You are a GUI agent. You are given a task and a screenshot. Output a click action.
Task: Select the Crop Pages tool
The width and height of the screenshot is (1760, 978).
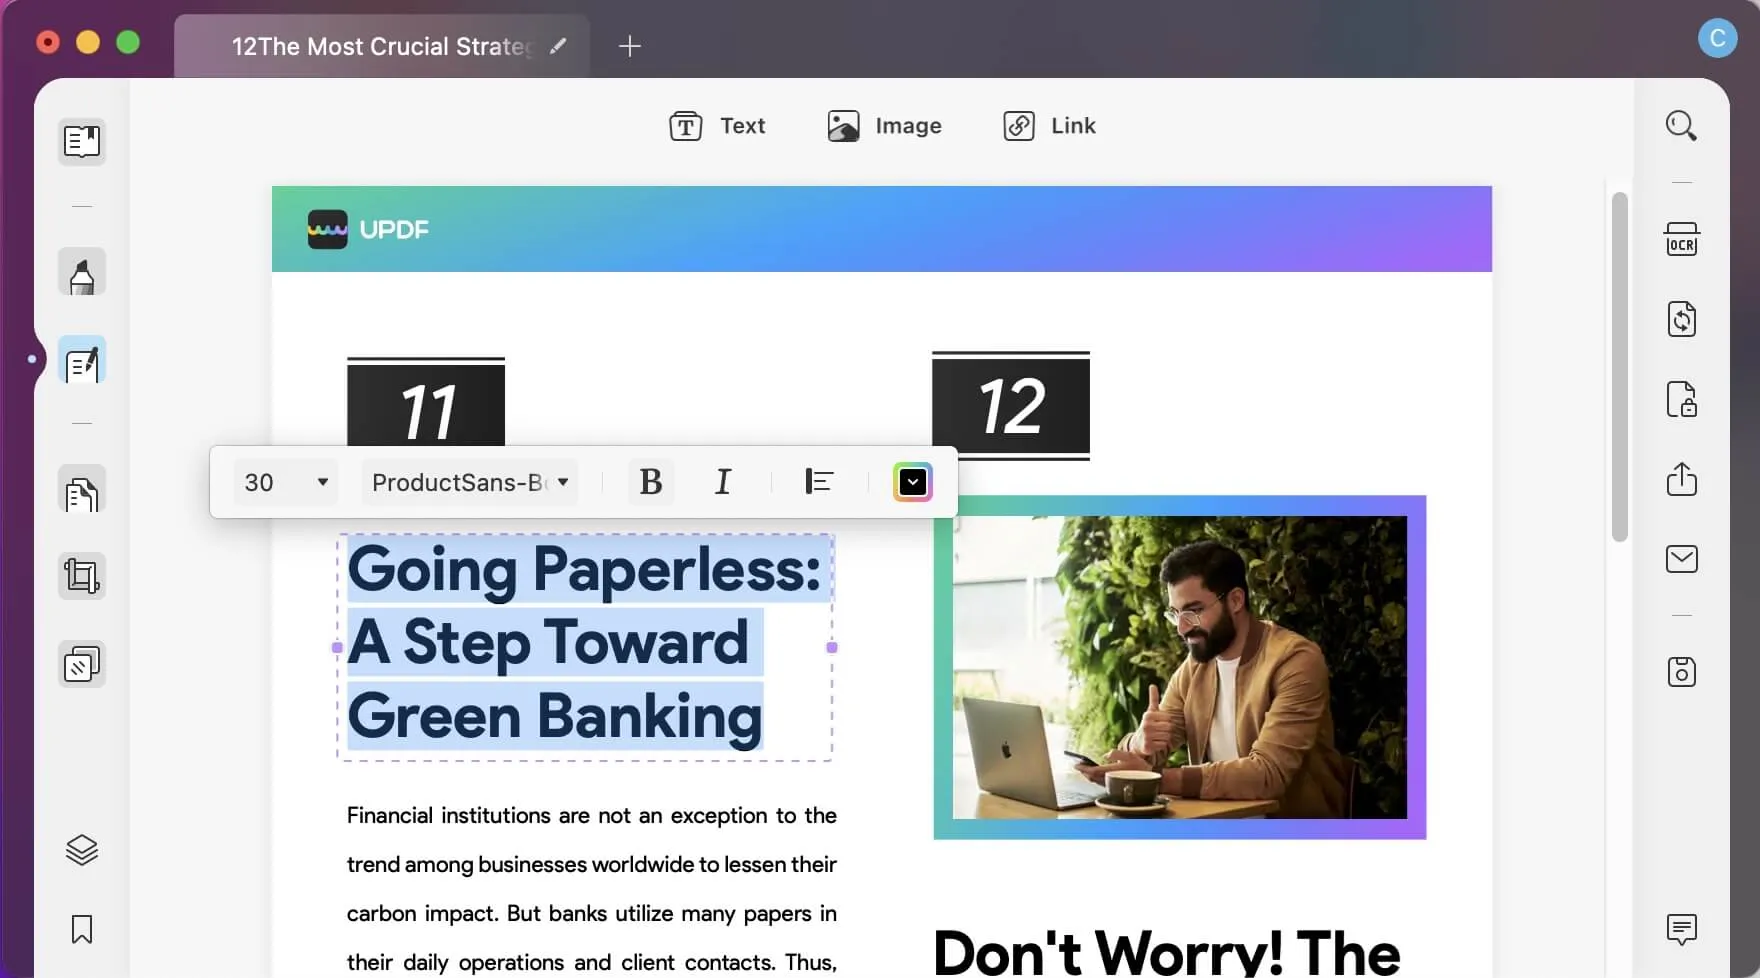tap(82, 577)
